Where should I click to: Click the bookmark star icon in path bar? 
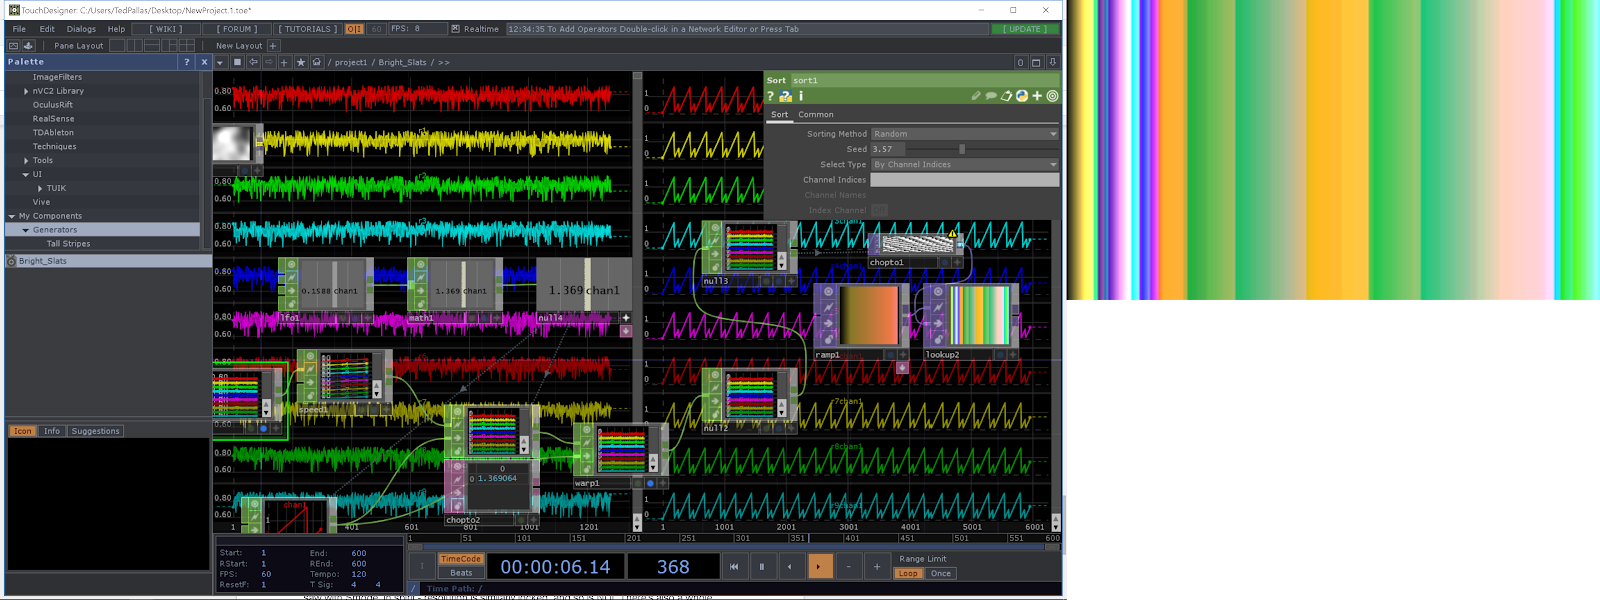point(301,62)
